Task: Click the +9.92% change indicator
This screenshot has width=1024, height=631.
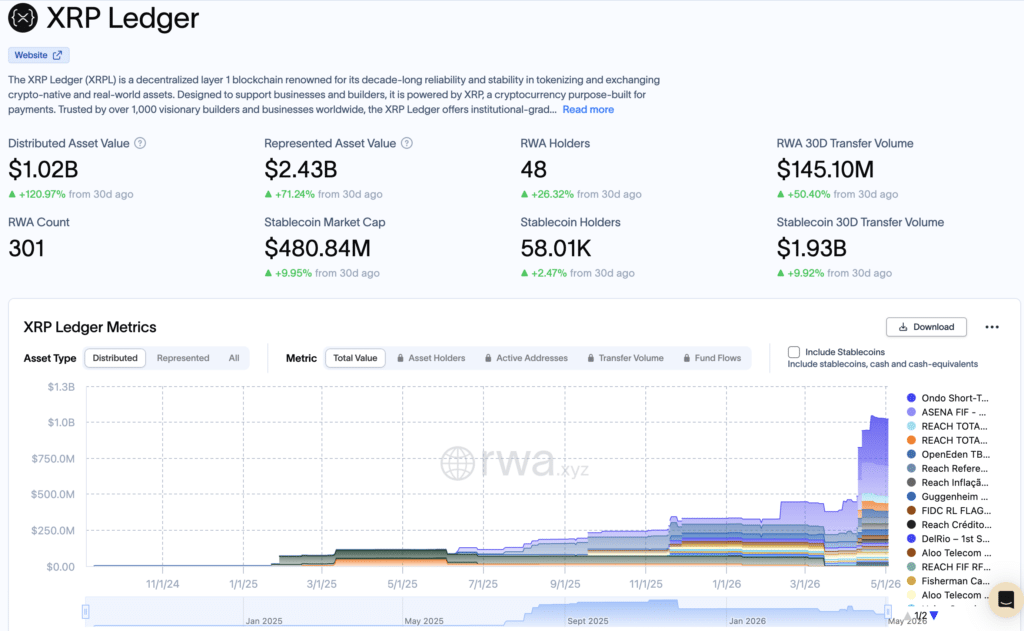Action: [801, 273]
